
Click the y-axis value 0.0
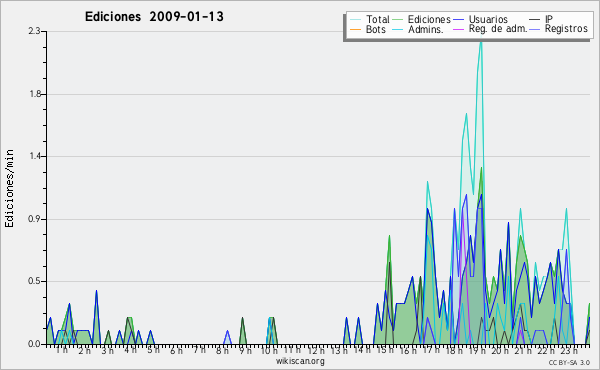(x=35, y=344)
